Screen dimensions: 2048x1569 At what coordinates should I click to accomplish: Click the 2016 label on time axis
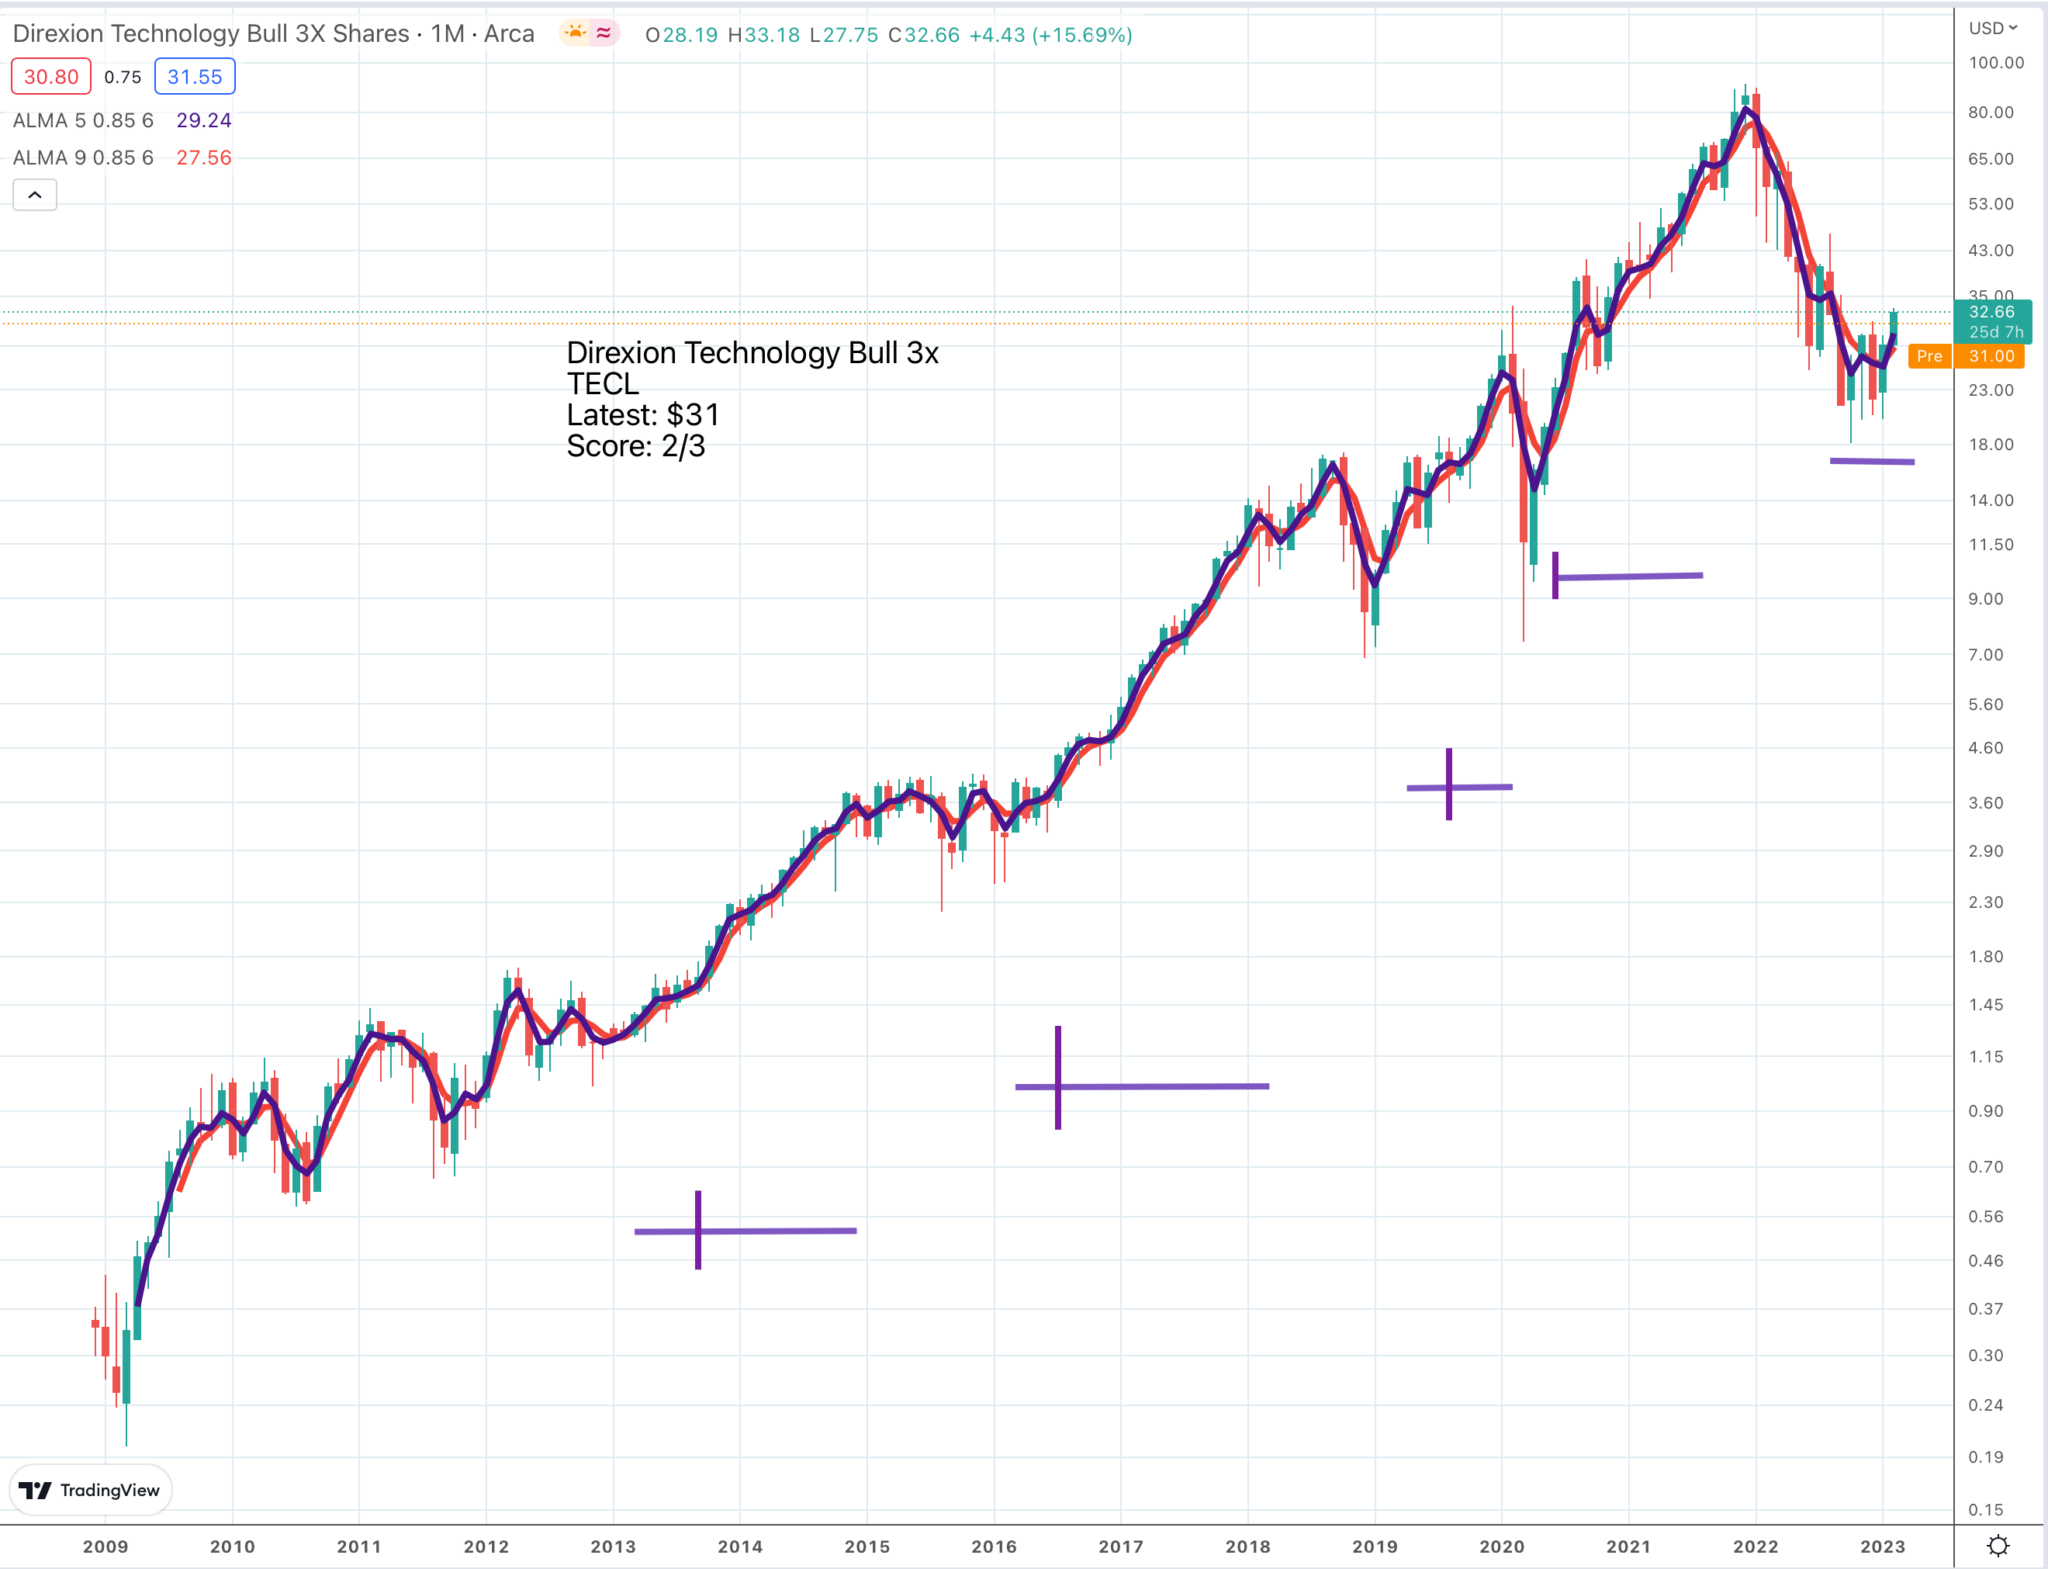(x=994, y=1546)
